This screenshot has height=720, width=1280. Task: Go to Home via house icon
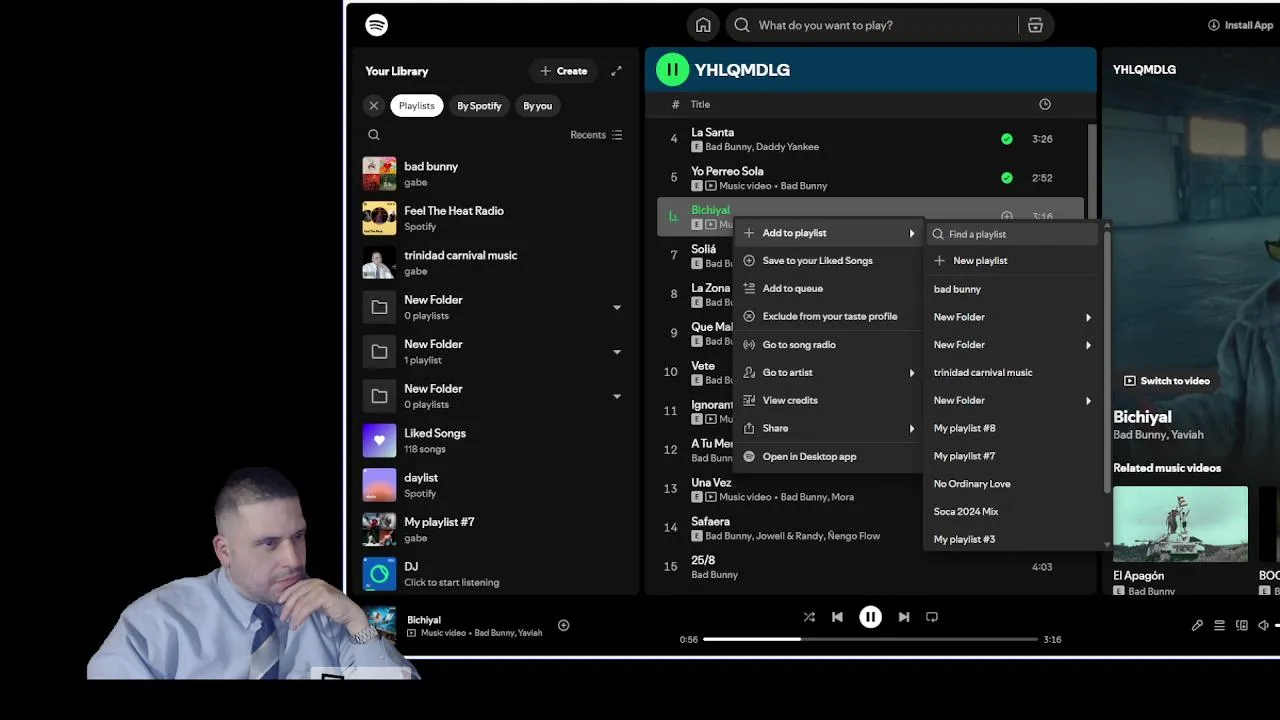pos(703,25)
